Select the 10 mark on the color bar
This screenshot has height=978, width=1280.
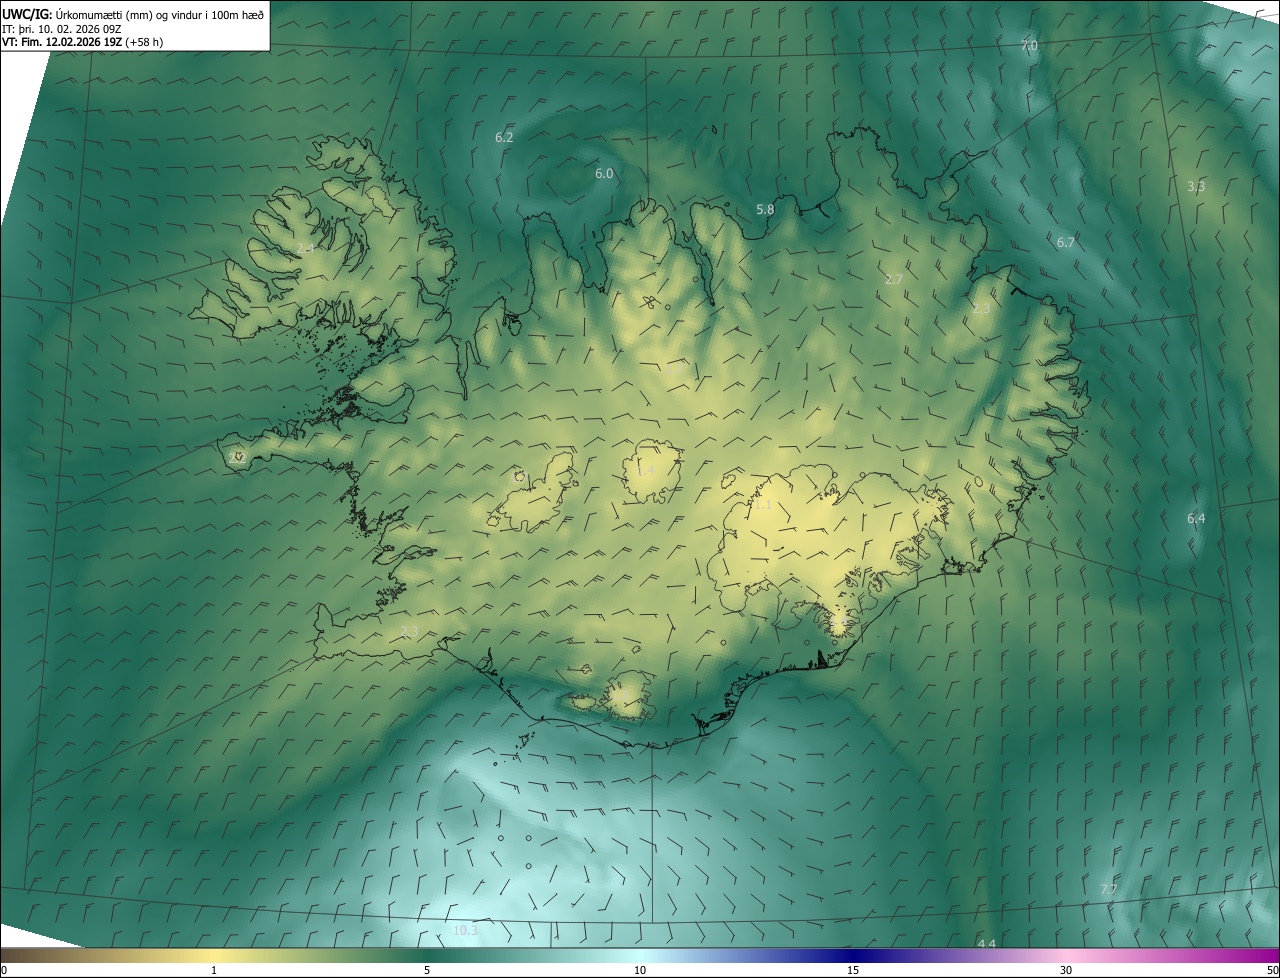pyautogui.click(x=640, y=970)
